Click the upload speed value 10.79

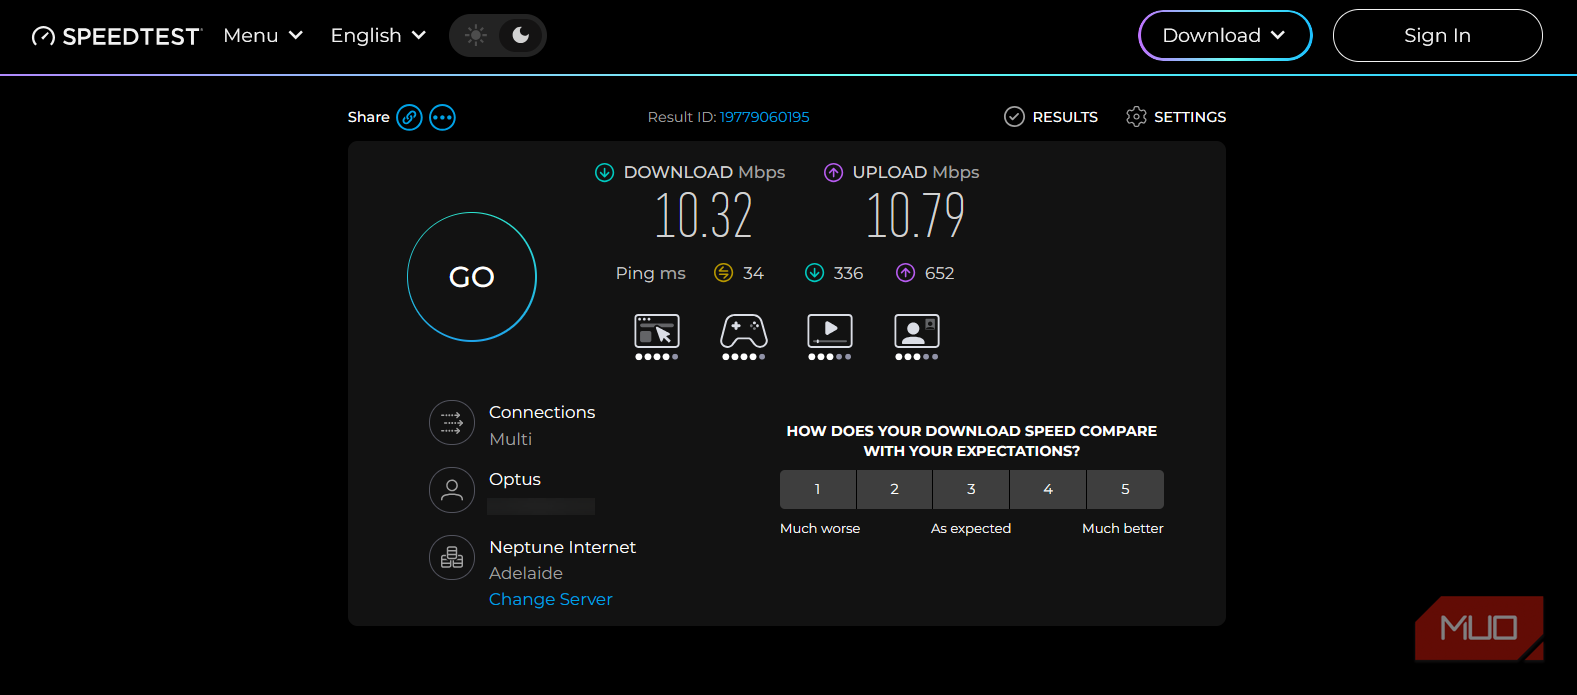coord(915,216)
